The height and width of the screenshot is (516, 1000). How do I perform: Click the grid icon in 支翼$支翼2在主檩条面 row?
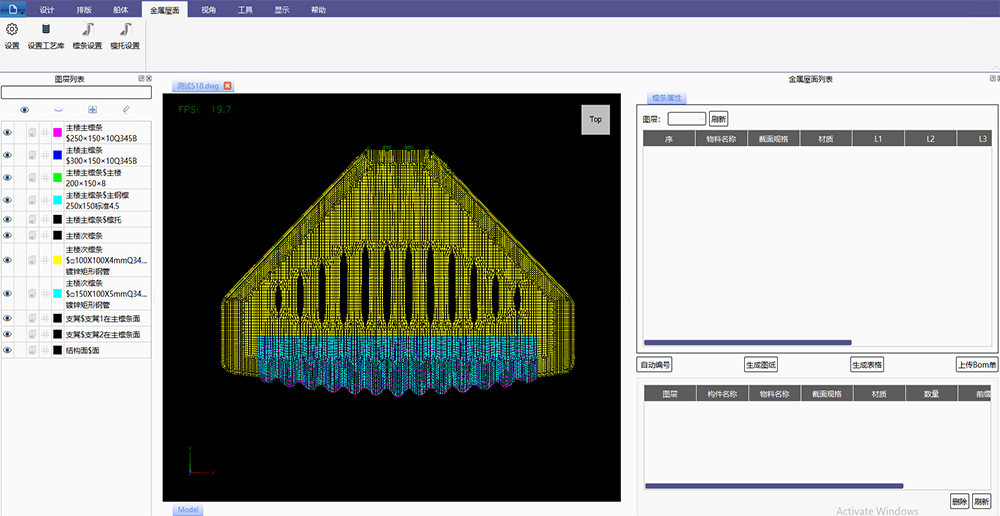tap(45, 334)
